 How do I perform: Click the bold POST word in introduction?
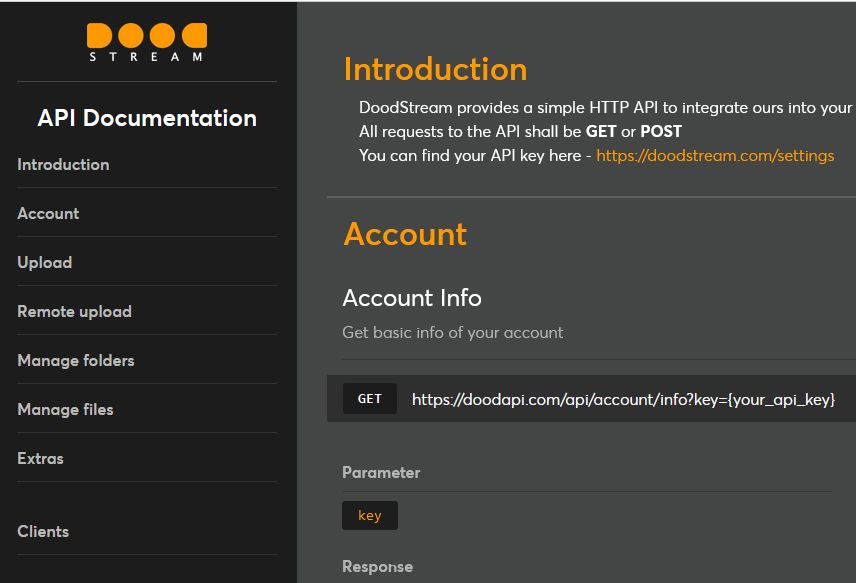(661, 132)
